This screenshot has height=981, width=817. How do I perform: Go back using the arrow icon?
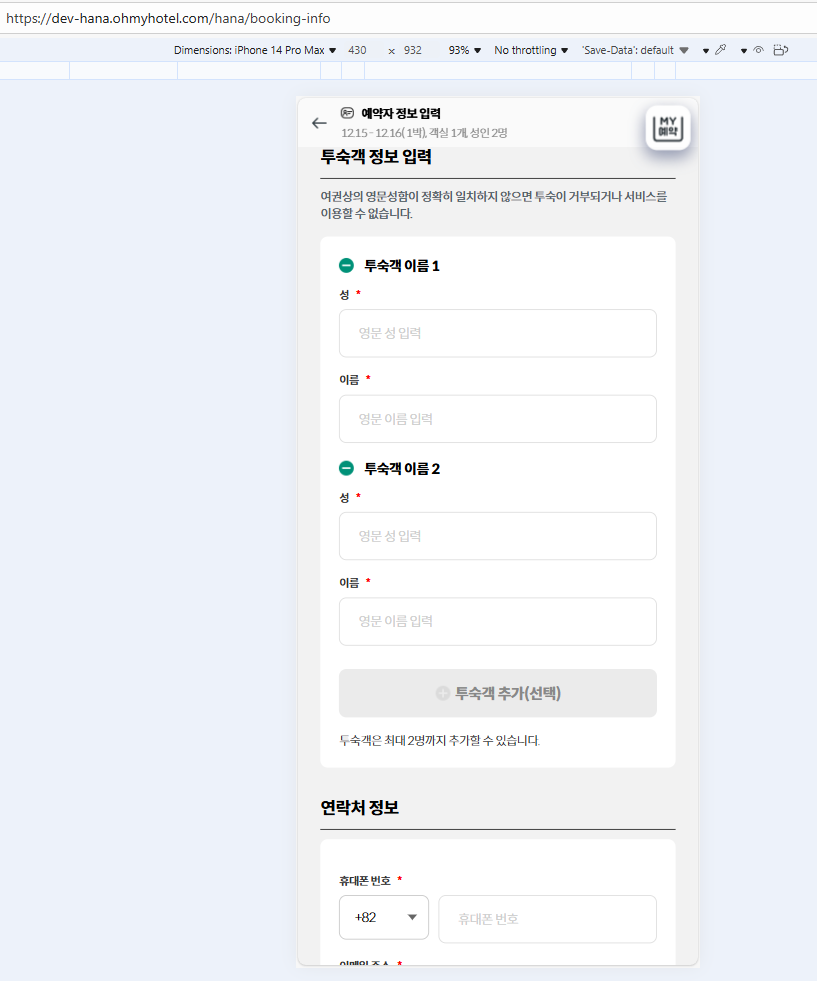(x=319, y=123)
